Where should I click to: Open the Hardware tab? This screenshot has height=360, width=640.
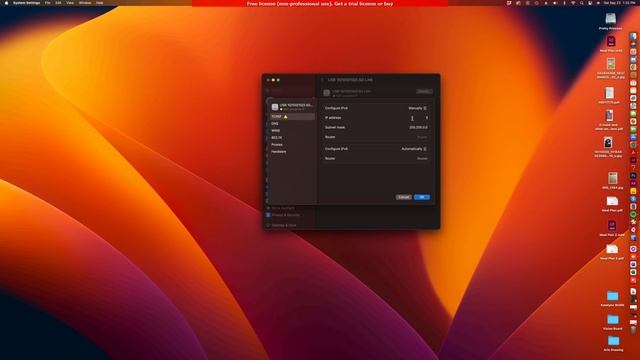click(x=292, y=151)
